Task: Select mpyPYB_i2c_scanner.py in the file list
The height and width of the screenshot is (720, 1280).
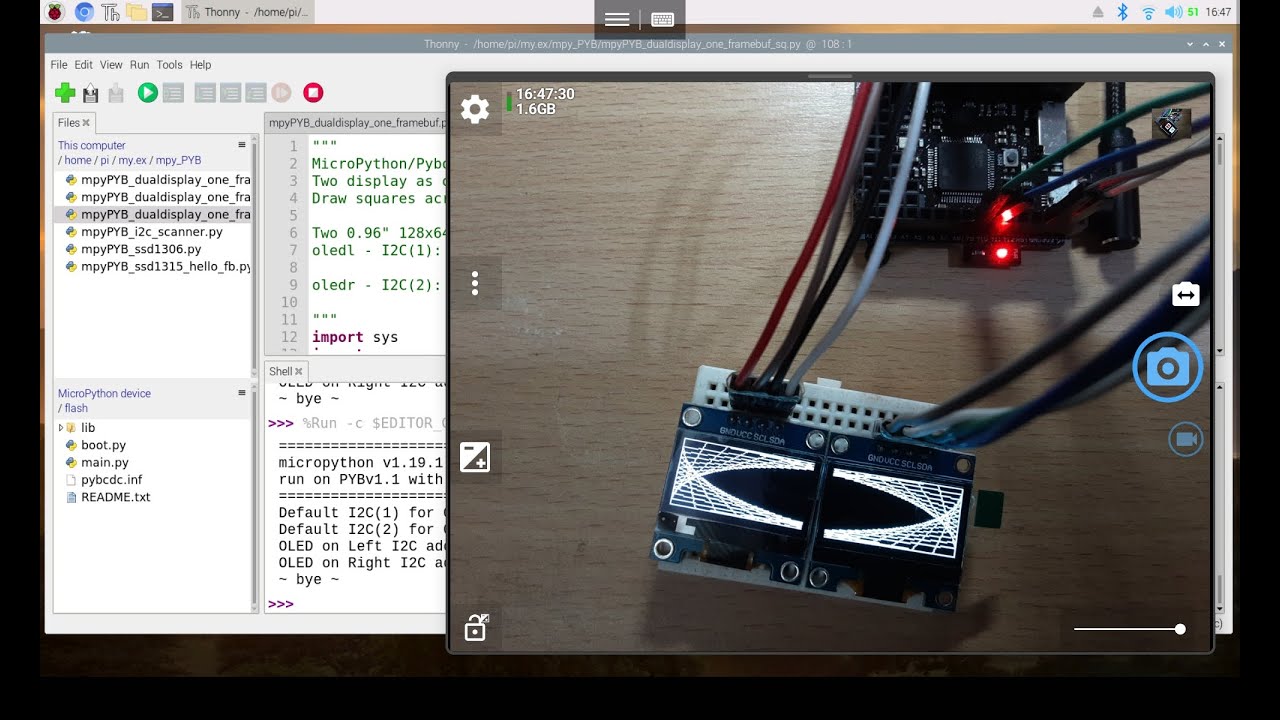Action: pos(151,231)
